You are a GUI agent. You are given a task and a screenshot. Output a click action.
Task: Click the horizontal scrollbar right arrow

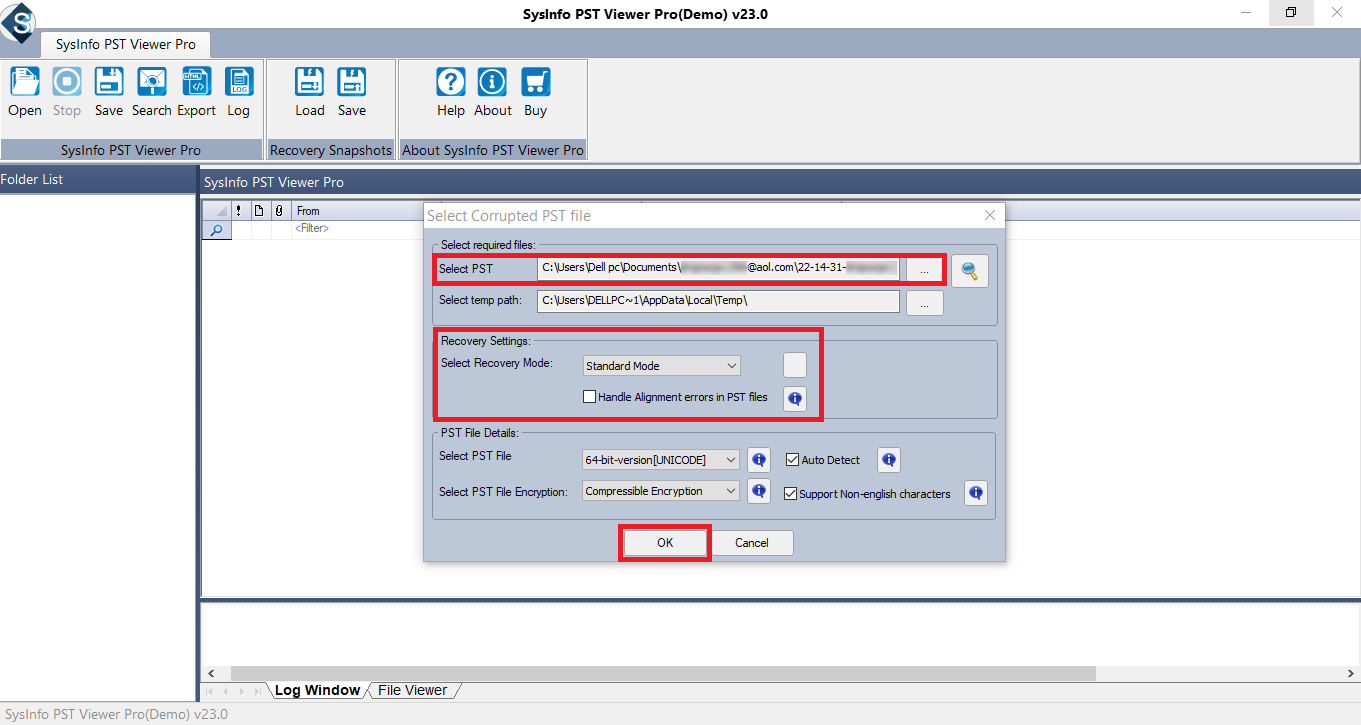coord(1352,673)
